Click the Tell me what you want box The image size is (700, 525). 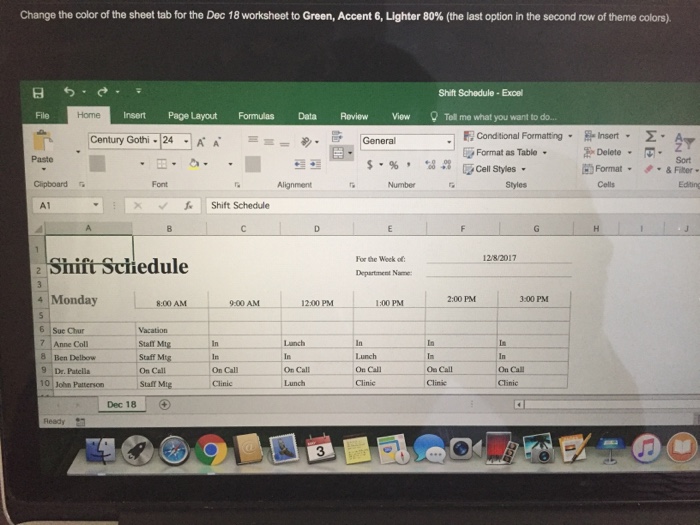pos(494,117)
